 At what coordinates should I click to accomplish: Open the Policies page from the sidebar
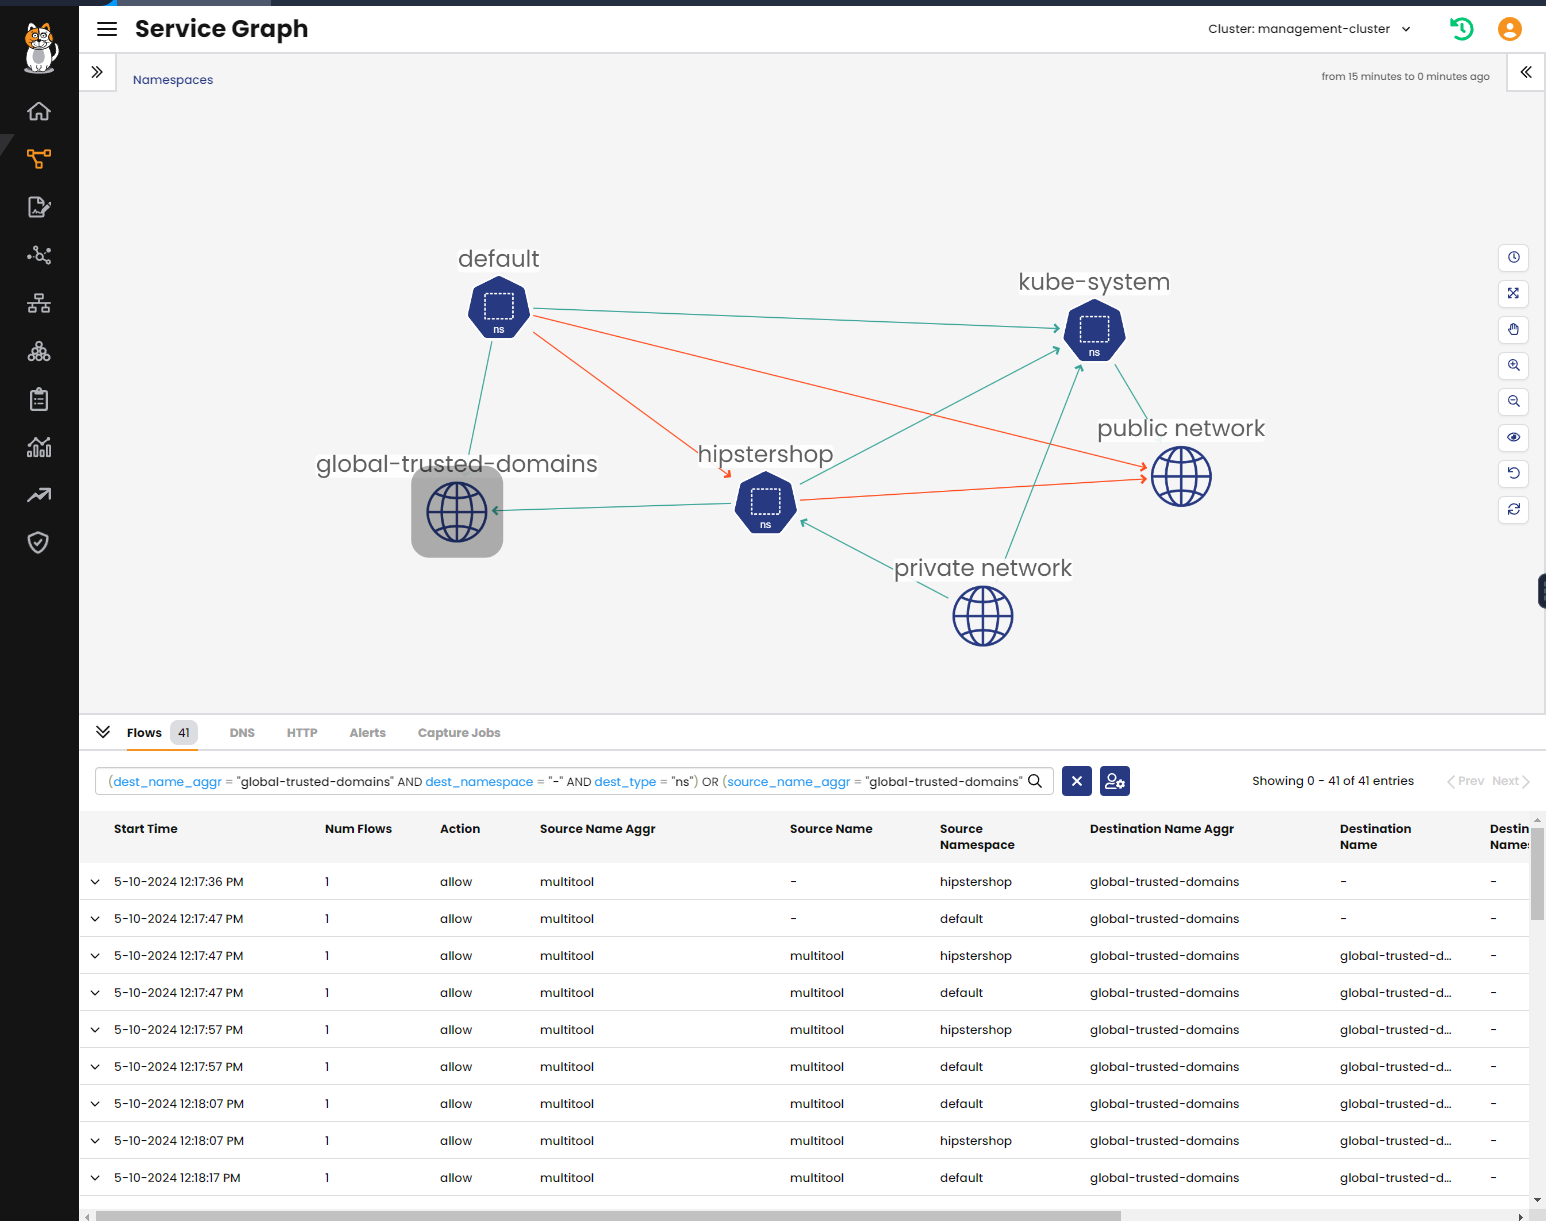pyautogui.click(x=38, y=206)
